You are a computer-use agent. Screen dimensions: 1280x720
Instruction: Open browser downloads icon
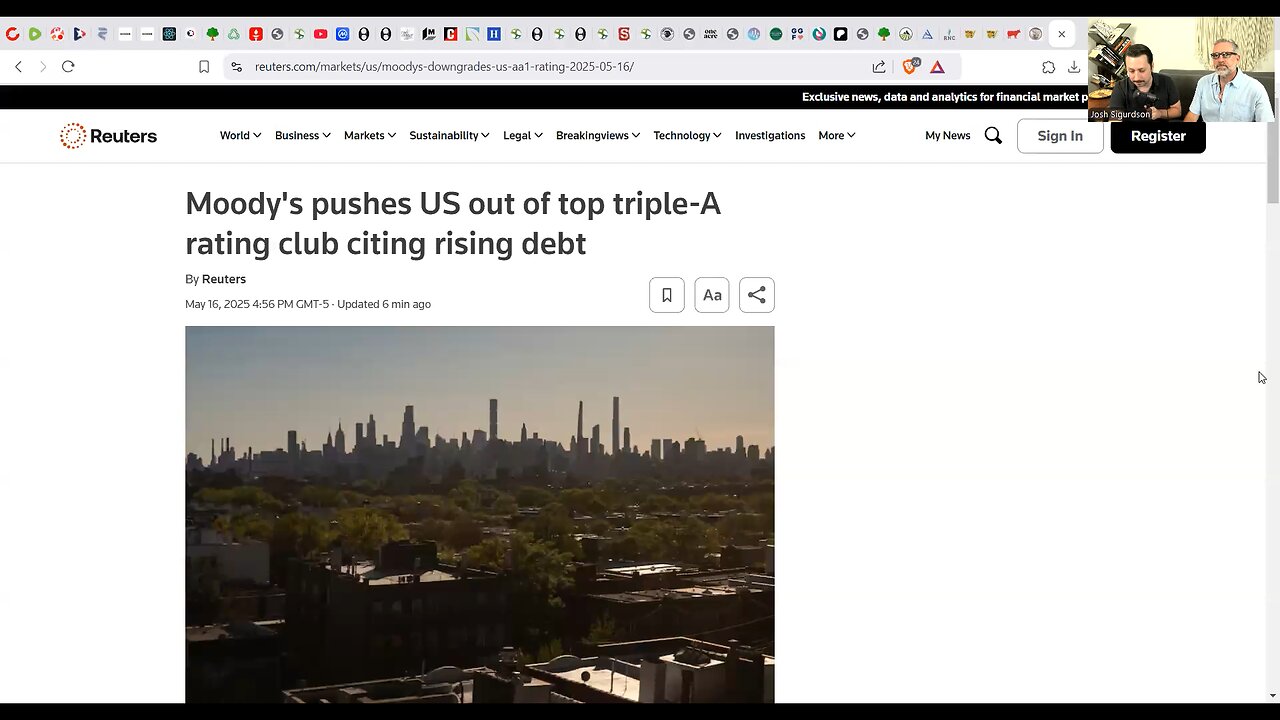(x=1073, y=67)
